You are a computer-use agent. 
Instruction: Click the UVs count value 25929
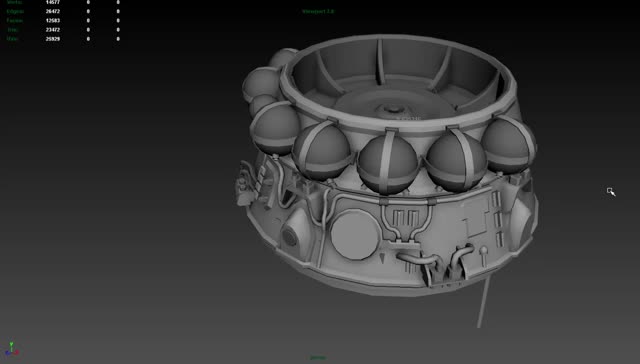53,39
